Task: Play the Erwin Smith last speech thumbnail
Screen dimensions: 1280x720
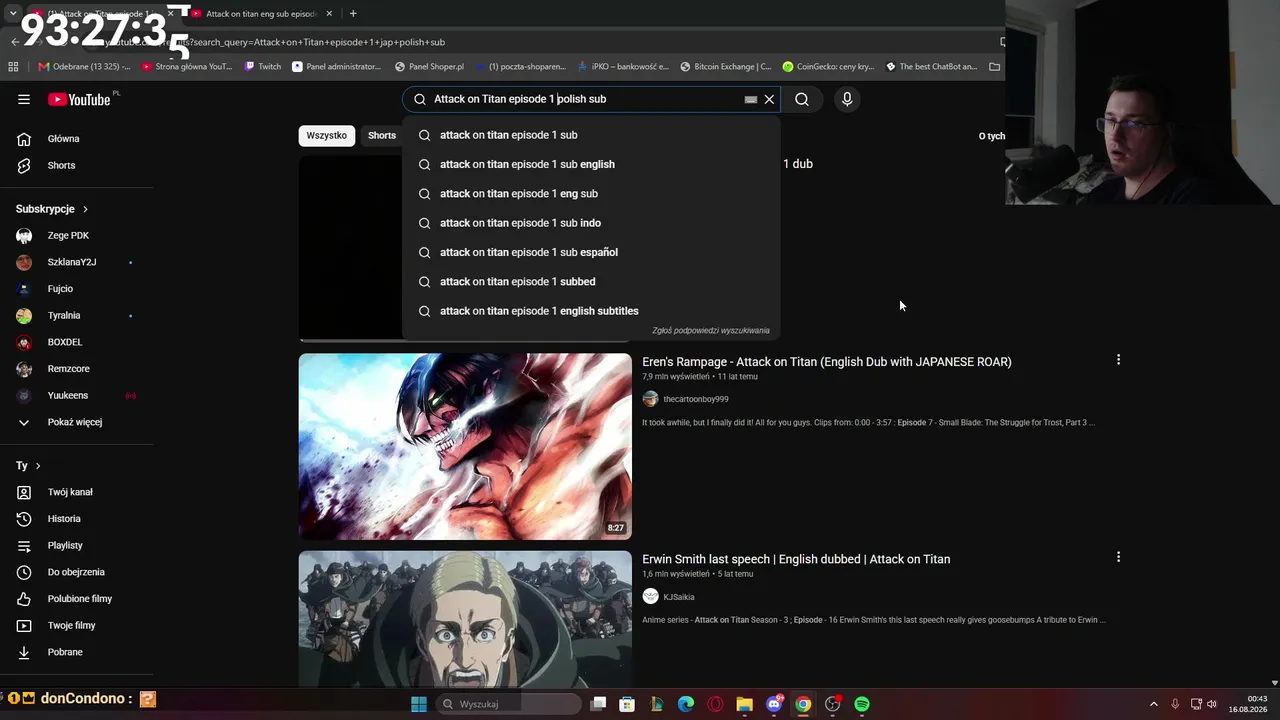Action: [x=465, y=619]
